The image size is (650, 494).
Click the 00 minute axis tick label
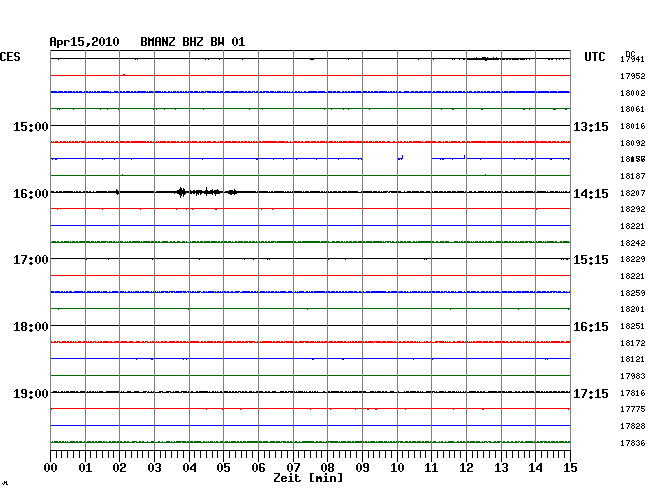tap(51, 468)
